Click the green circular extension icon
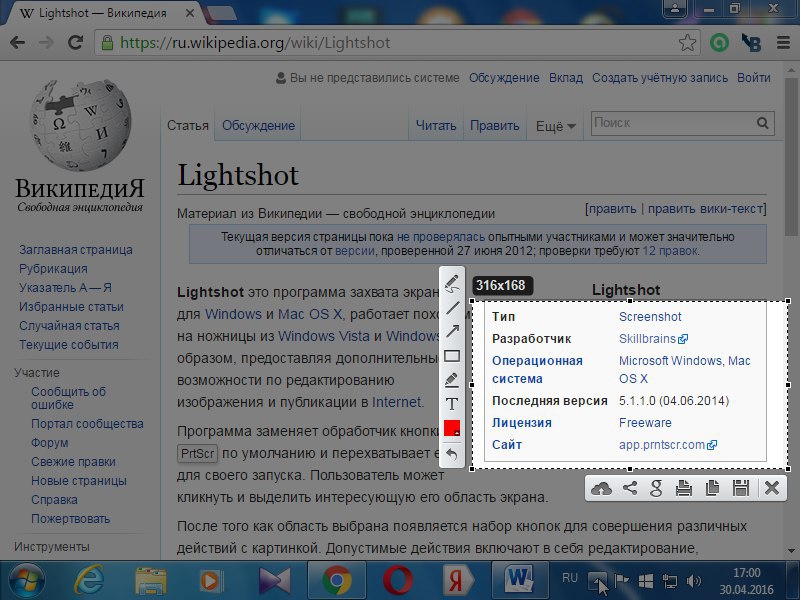The width and height of the screenshot is (800, 600). [x=719, y=43]
